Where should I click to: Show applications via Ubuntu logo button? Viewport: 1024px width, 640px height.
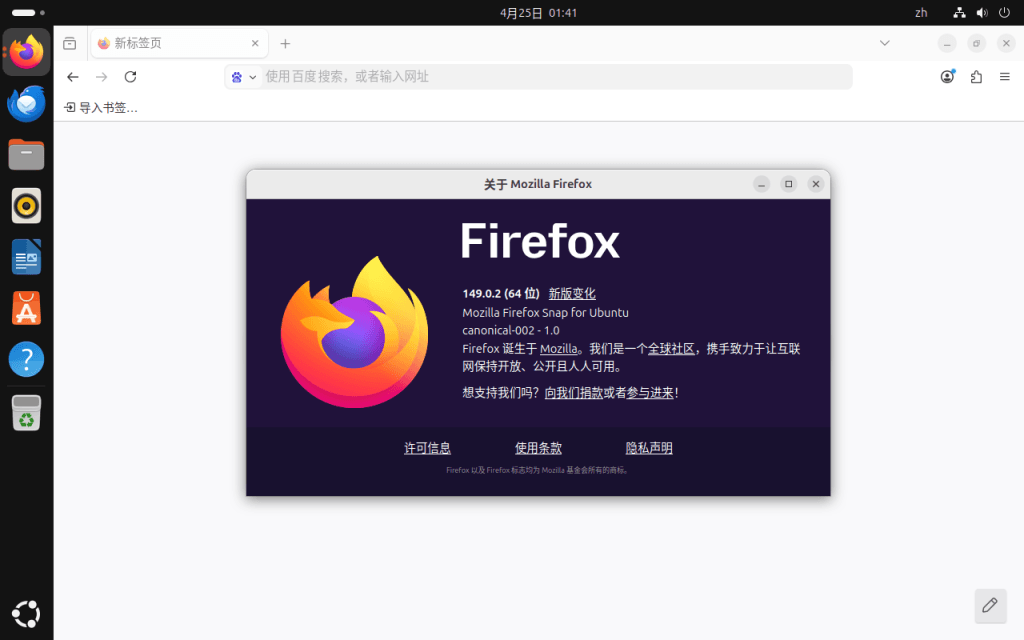tap(27, 613)
